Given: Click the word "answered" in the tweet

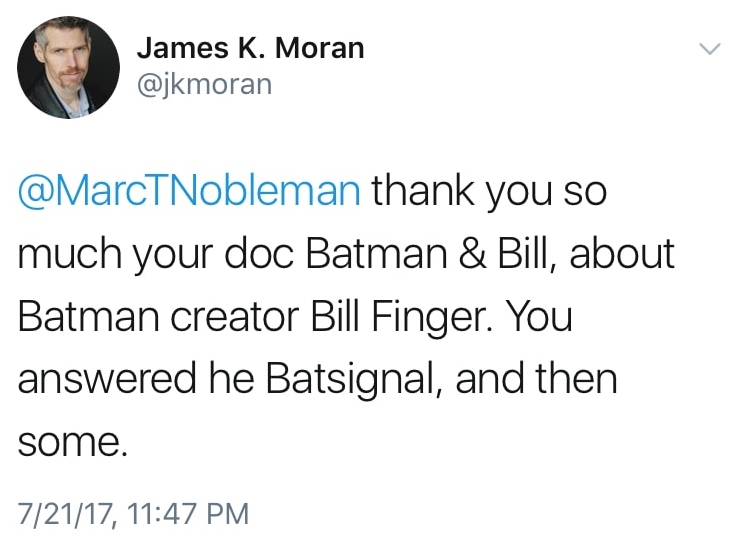Looking at the screenshot, I should pyautogui.click(x=96, y=380).
